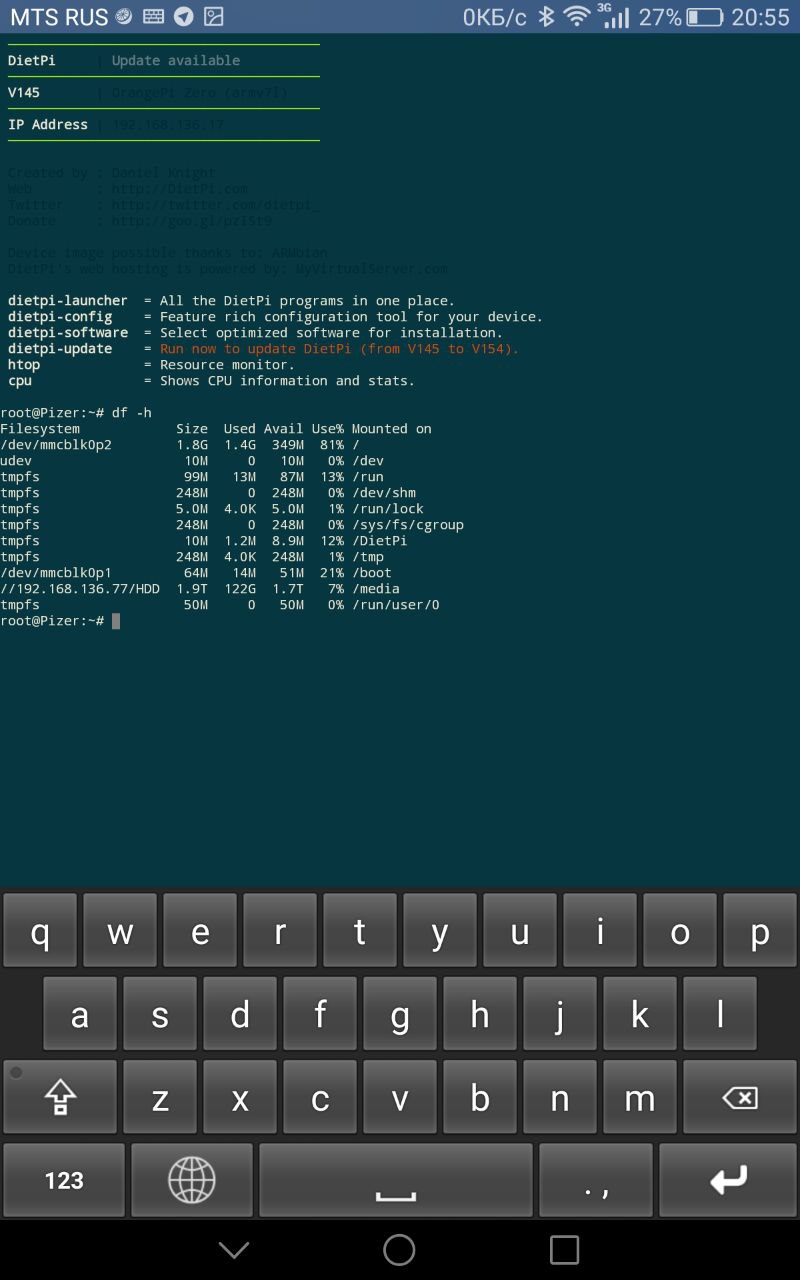Tap the Shift arrow key

tap(60, 1097)
